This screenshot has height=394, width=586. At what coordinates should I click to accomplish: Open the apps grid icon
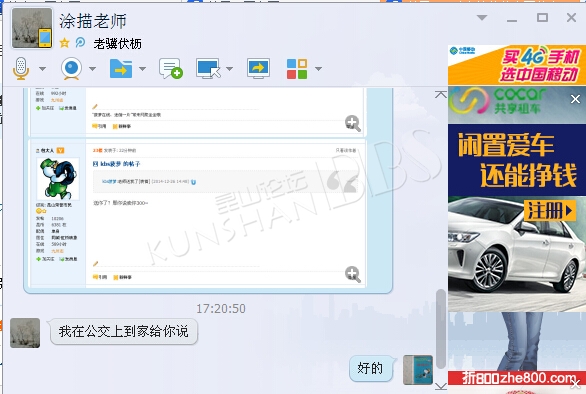click(x=297, y=69)
